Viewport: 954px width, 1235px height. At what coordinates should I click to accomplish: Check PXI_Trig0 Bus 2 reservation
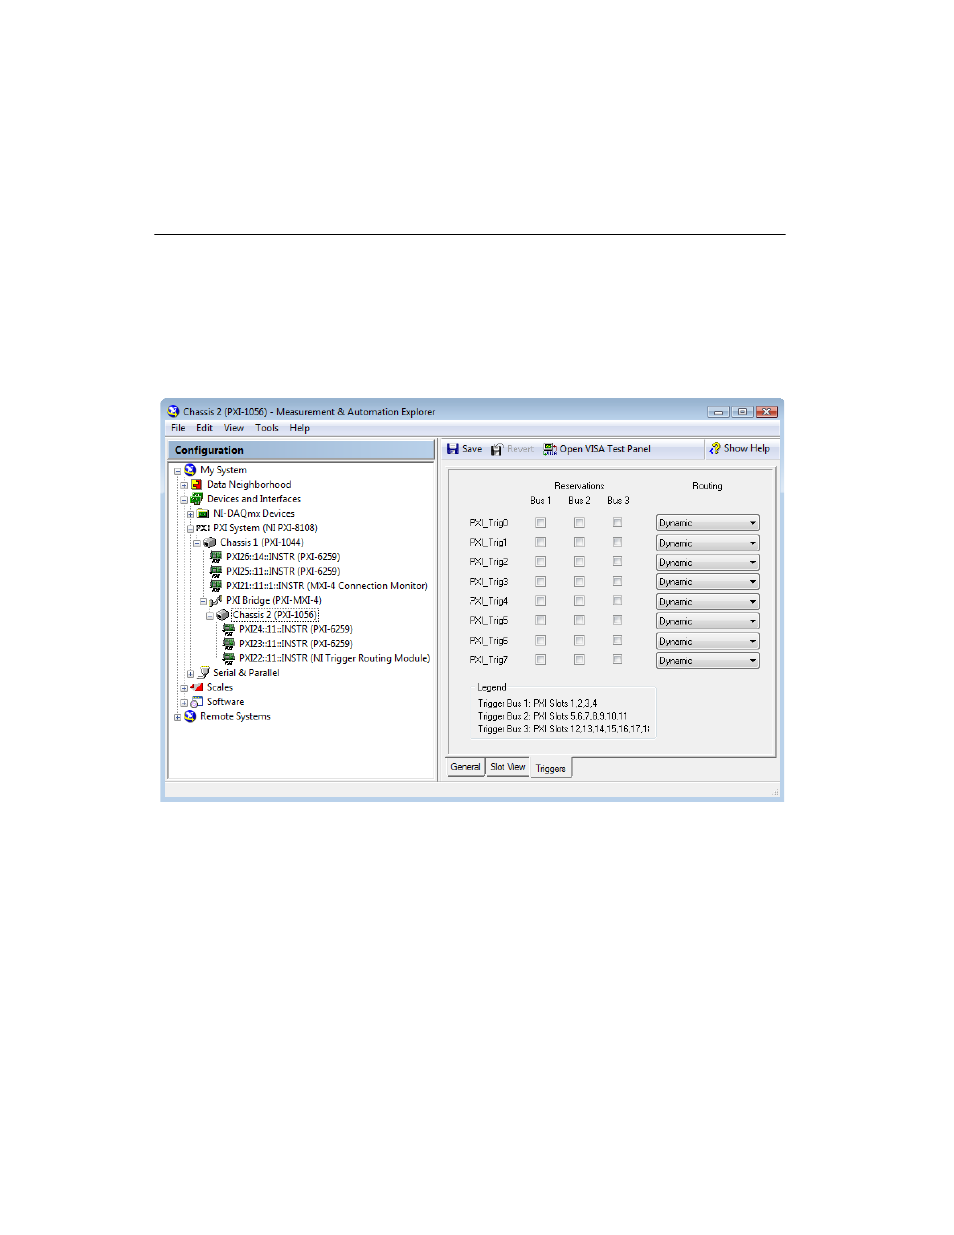(579, 522)
